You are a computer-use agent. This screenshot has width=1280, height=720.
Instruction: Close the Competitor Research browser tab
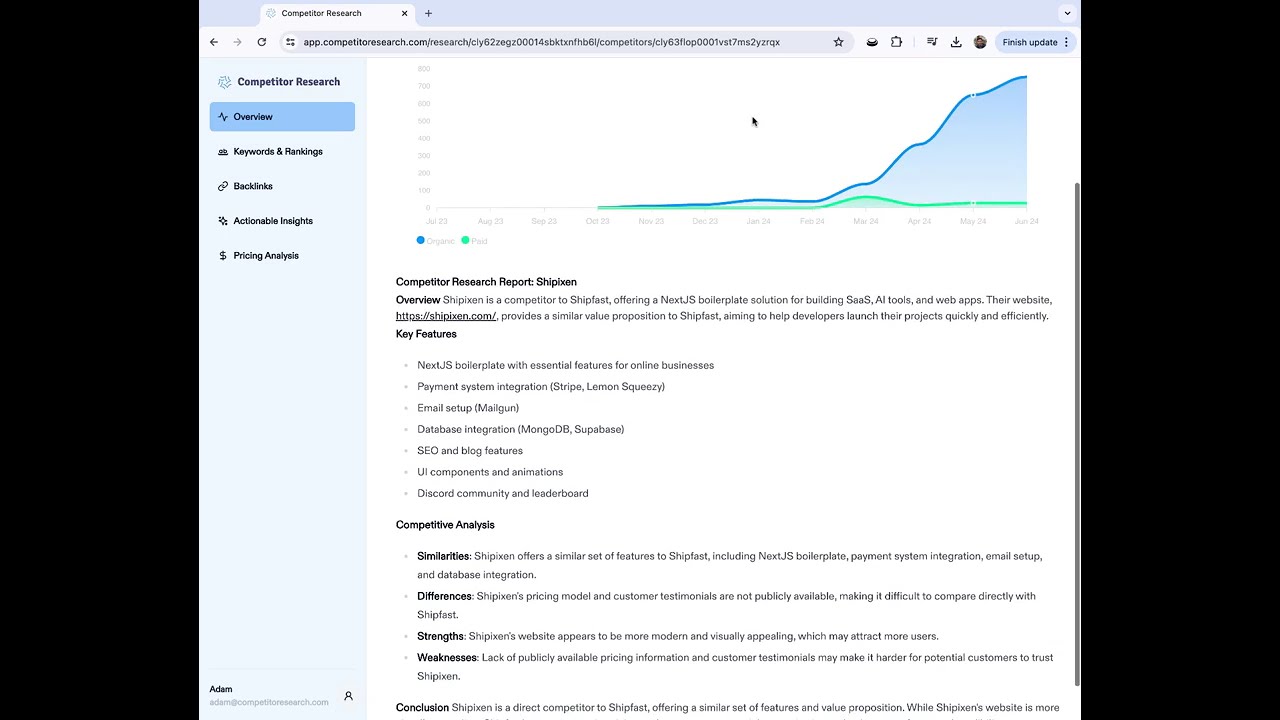point(405,13)
